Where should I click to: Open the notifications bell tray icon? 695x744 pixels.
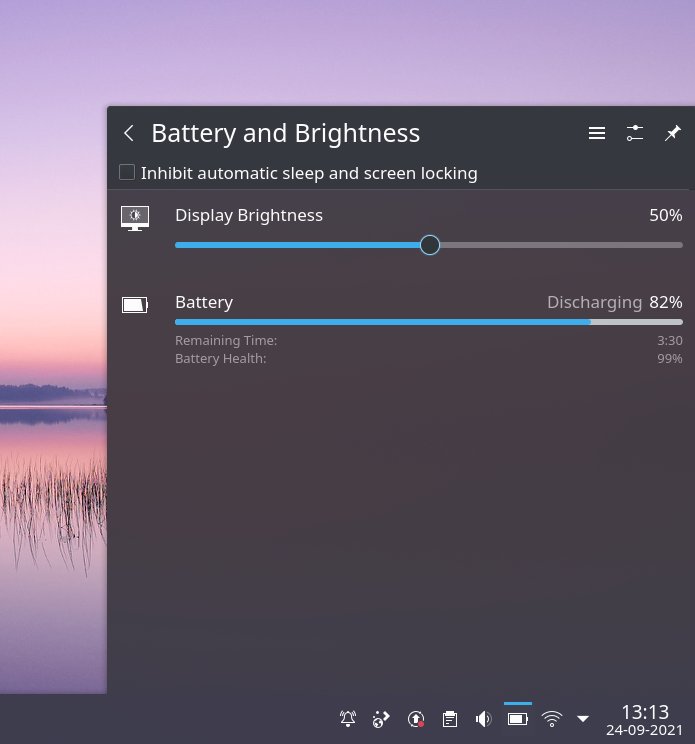click(348, 718)
